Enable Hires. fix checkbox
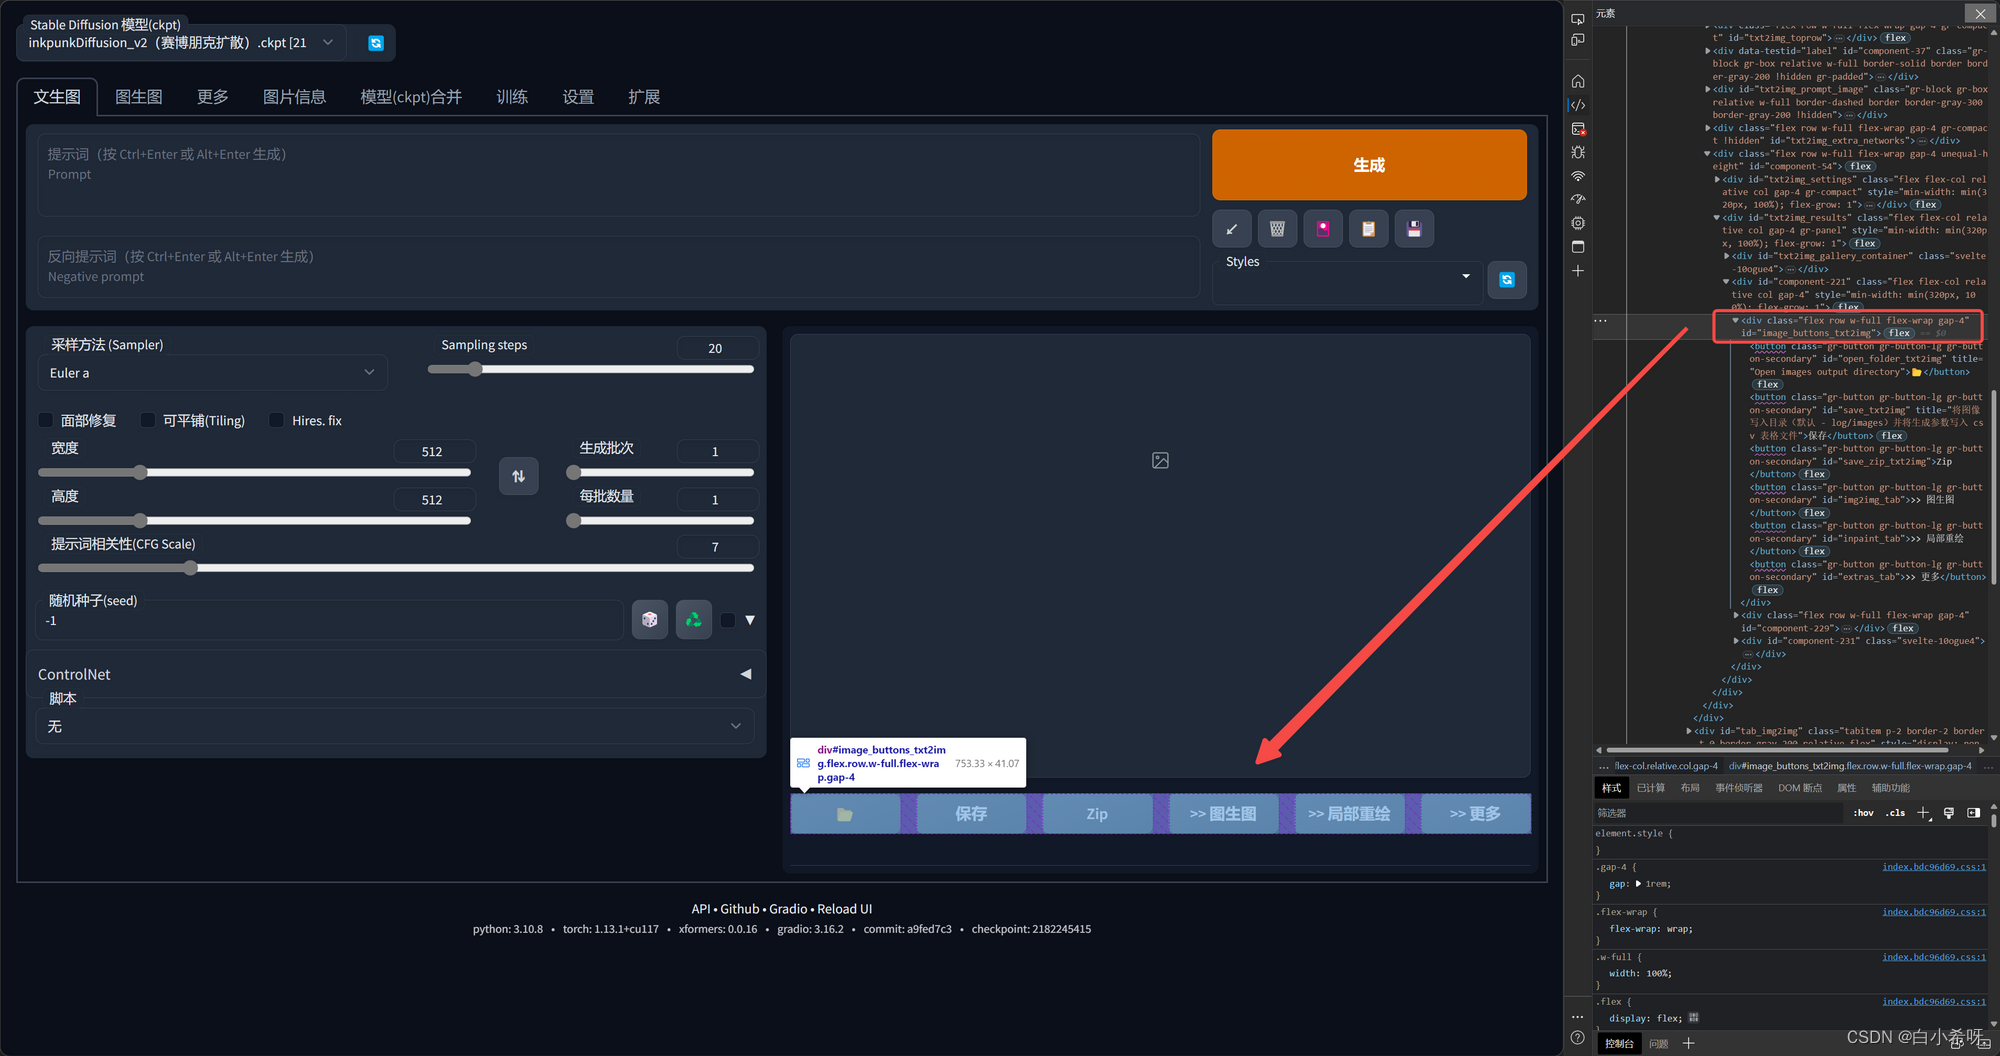This screenshot has width=2000, height=1056. [x=277, y=420]
